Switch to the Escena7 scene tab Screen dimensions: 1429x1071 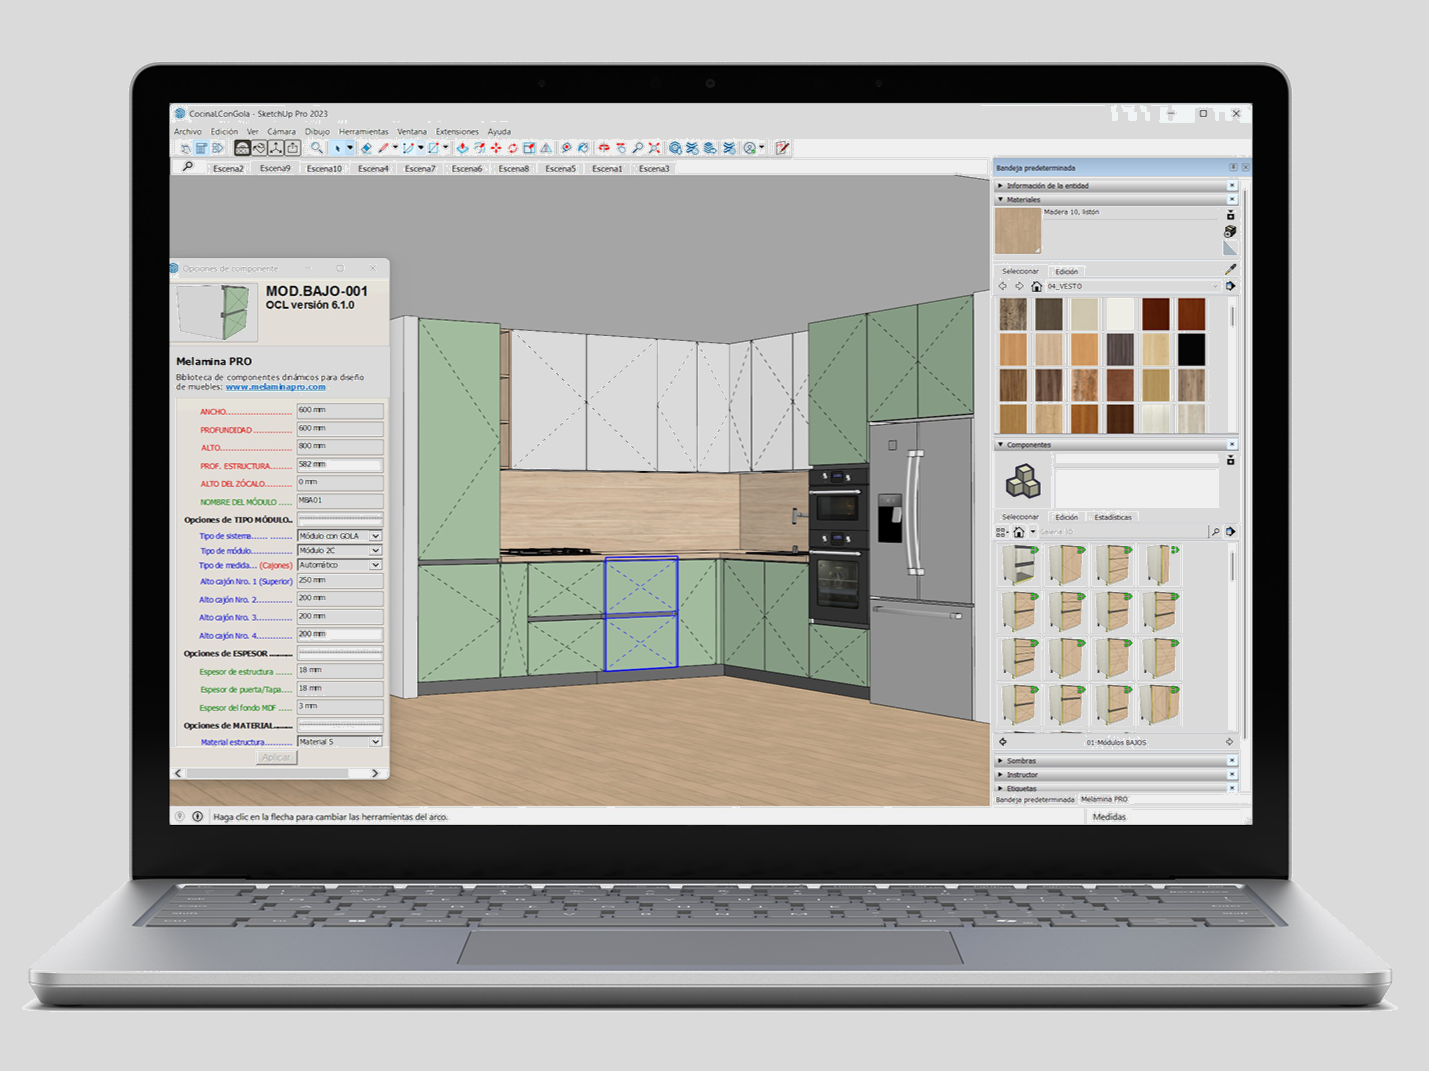420,169
